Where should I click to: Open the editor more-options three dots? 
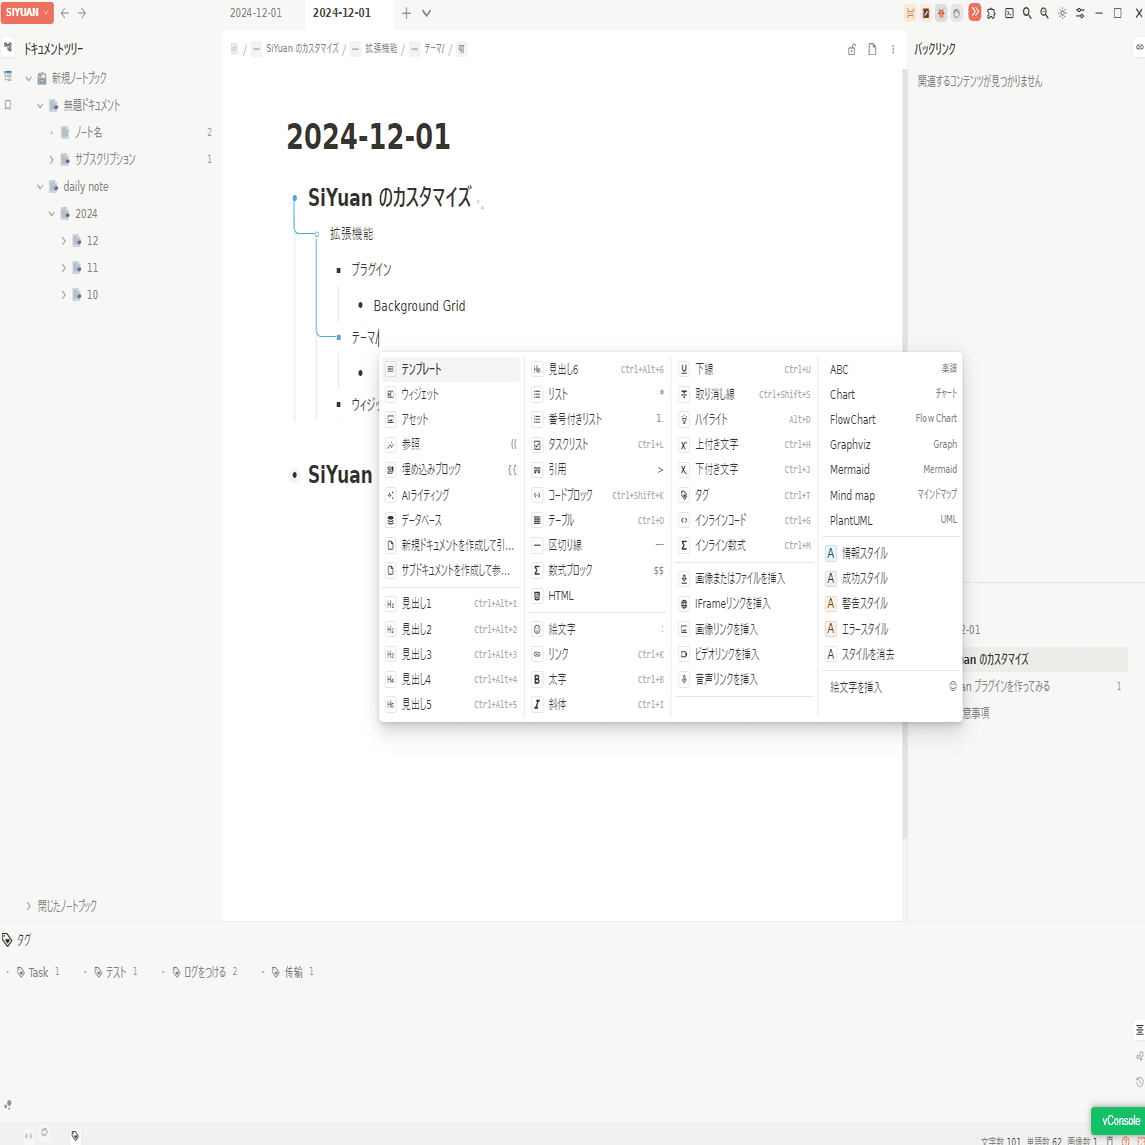click(892, 50)
